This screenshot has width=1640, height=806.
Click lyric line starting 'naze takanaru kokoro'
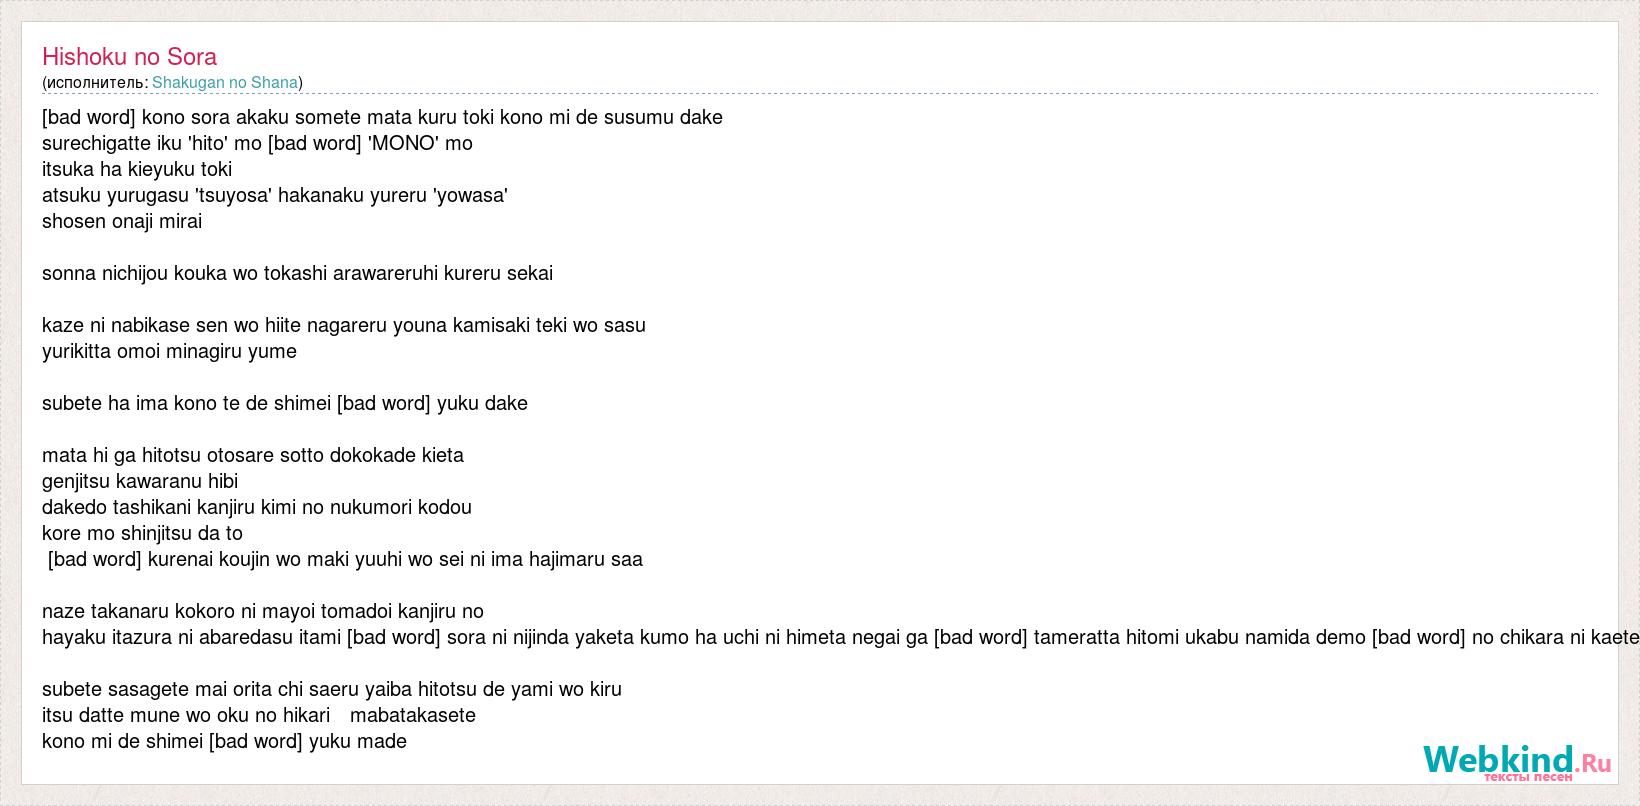point(263,611)
